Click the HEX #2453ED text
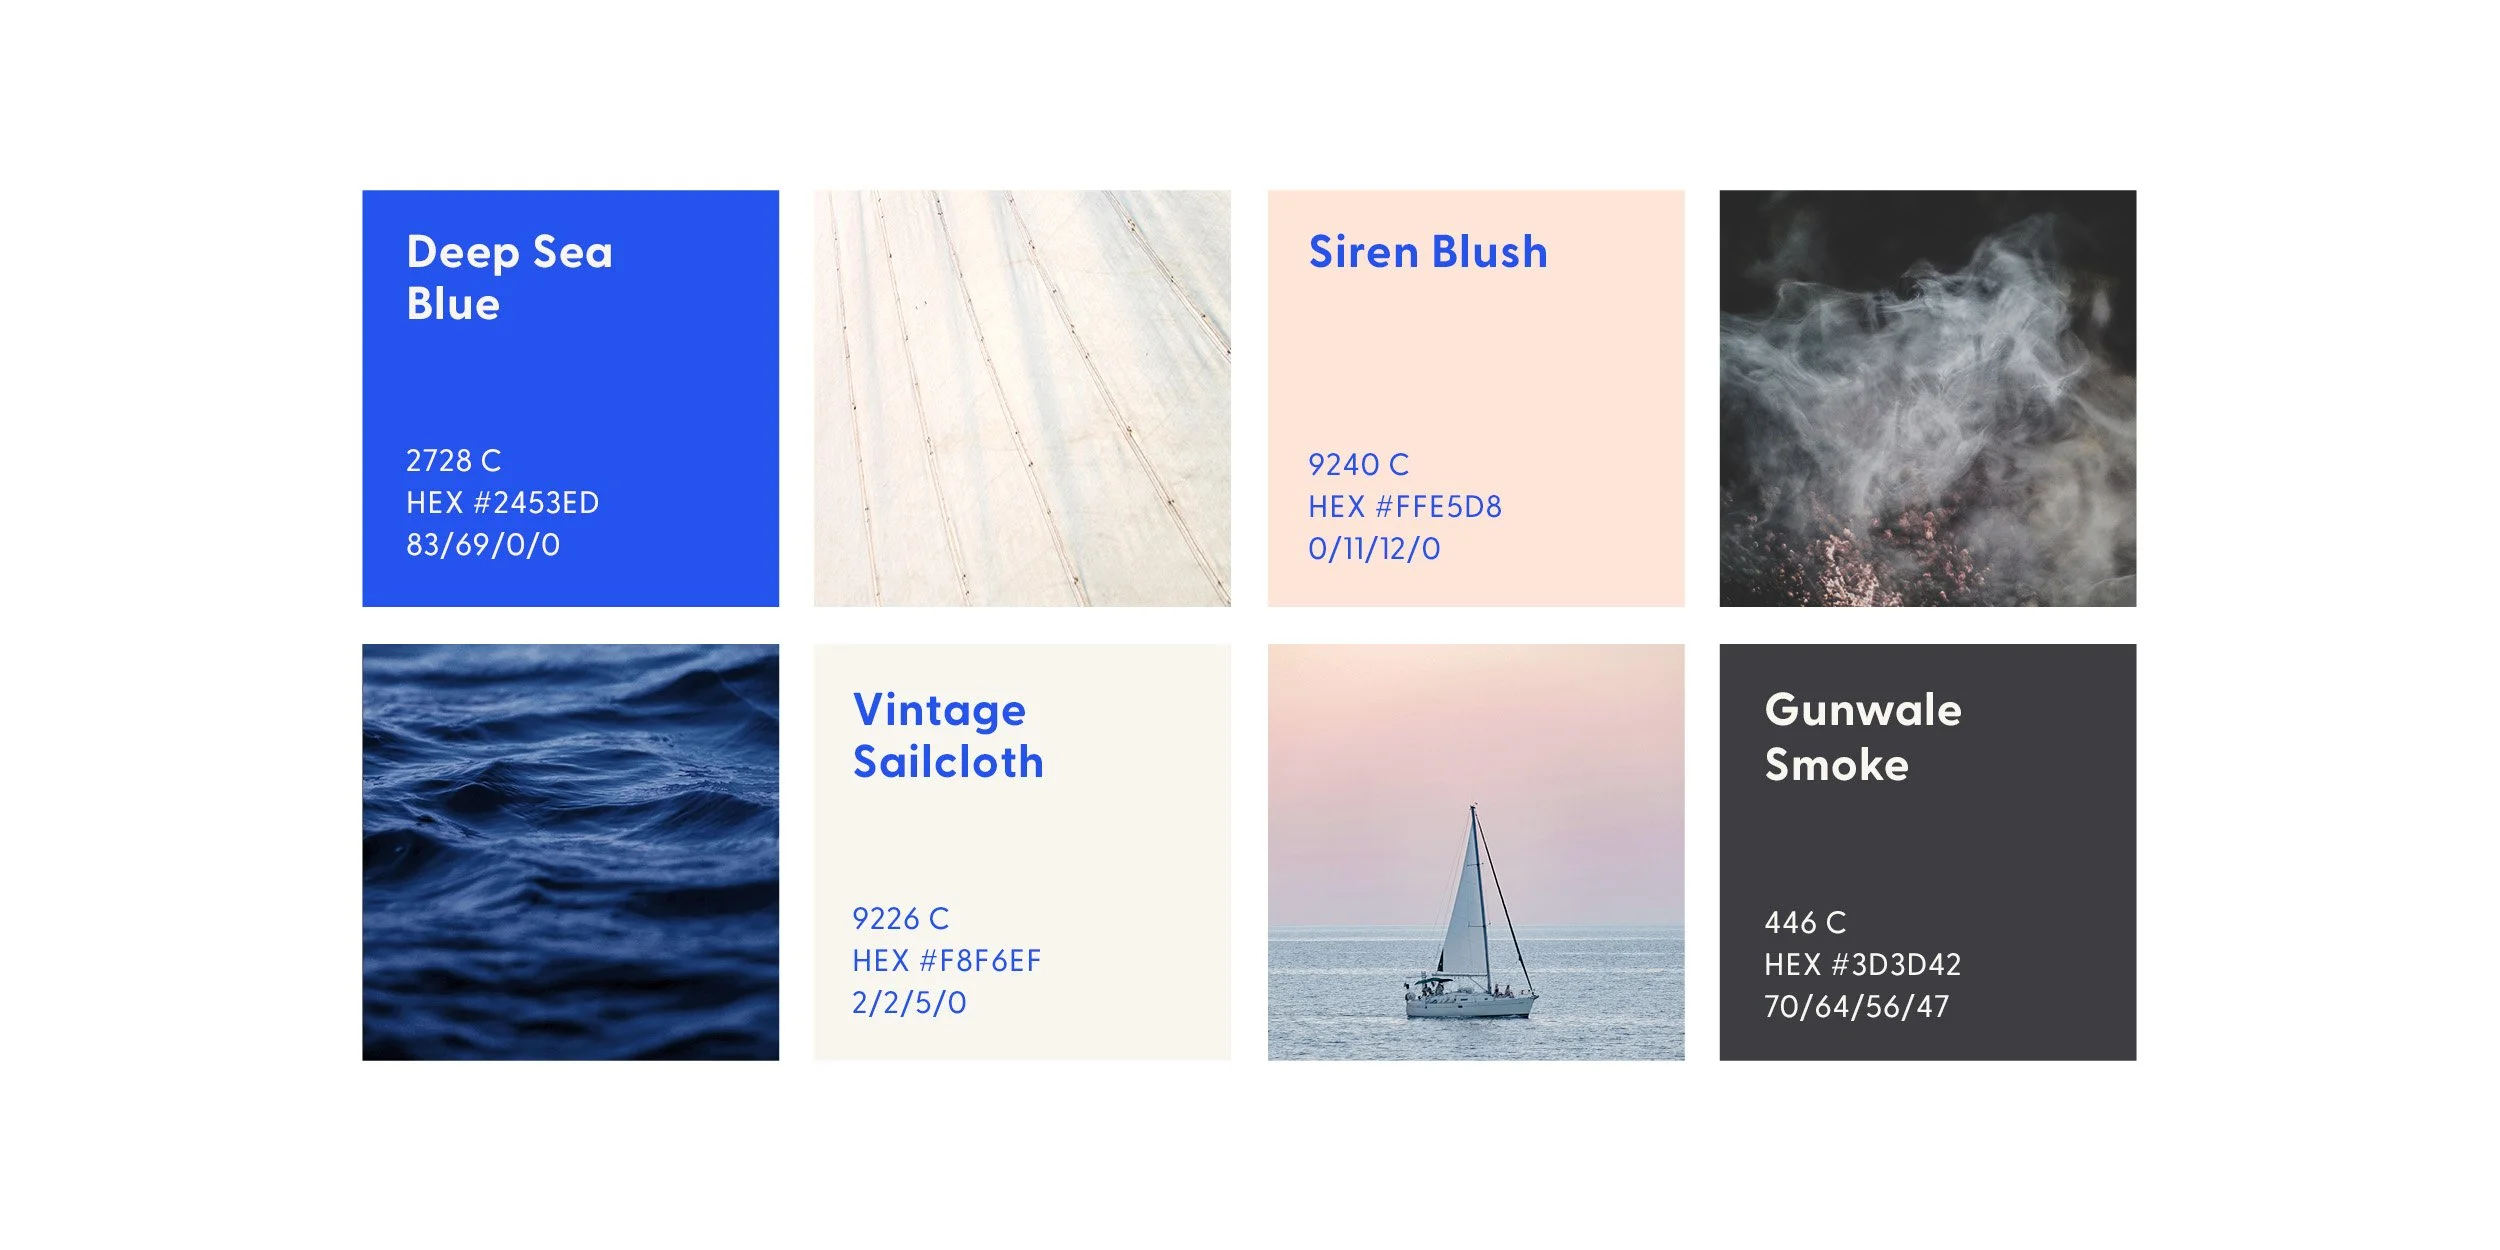This screenshot has width=2500, height=1250. (502, 503)
